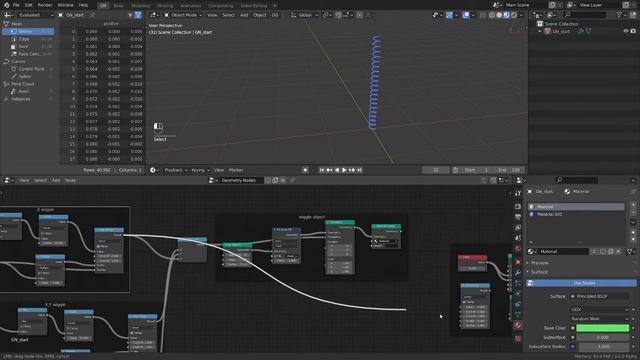This screenshot has height=360, width=640.
Task: Expand the GN_start object in outliner
Action: 540,31
